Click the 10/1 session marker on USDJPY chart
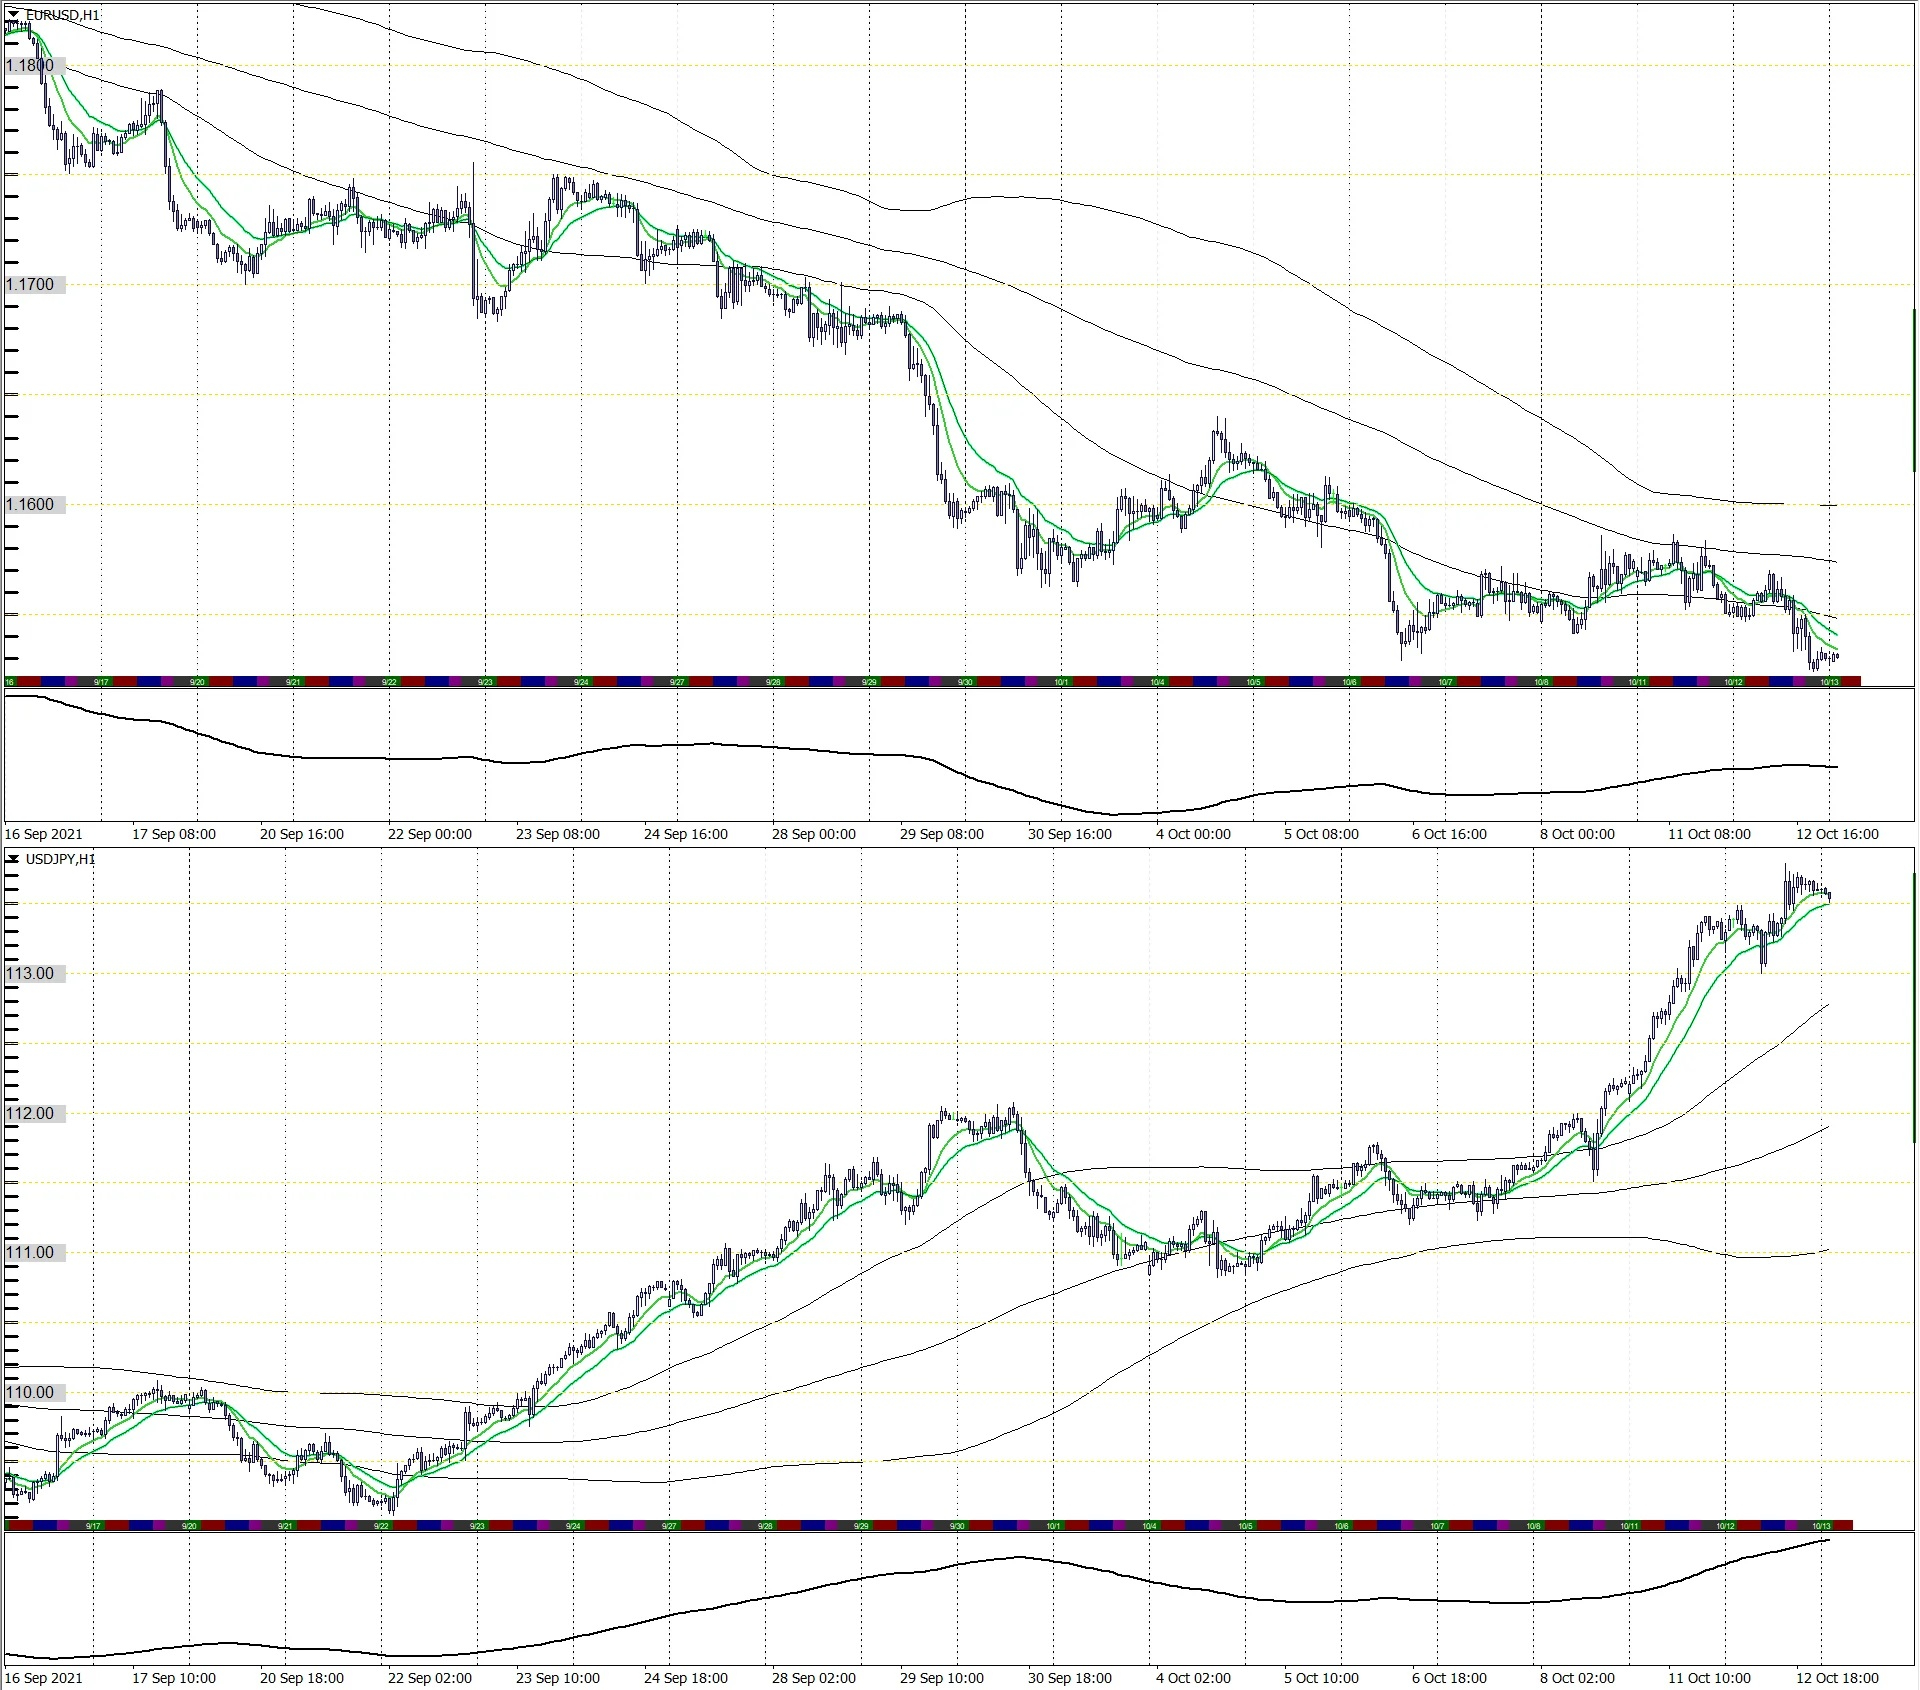 (1053, 1526)
